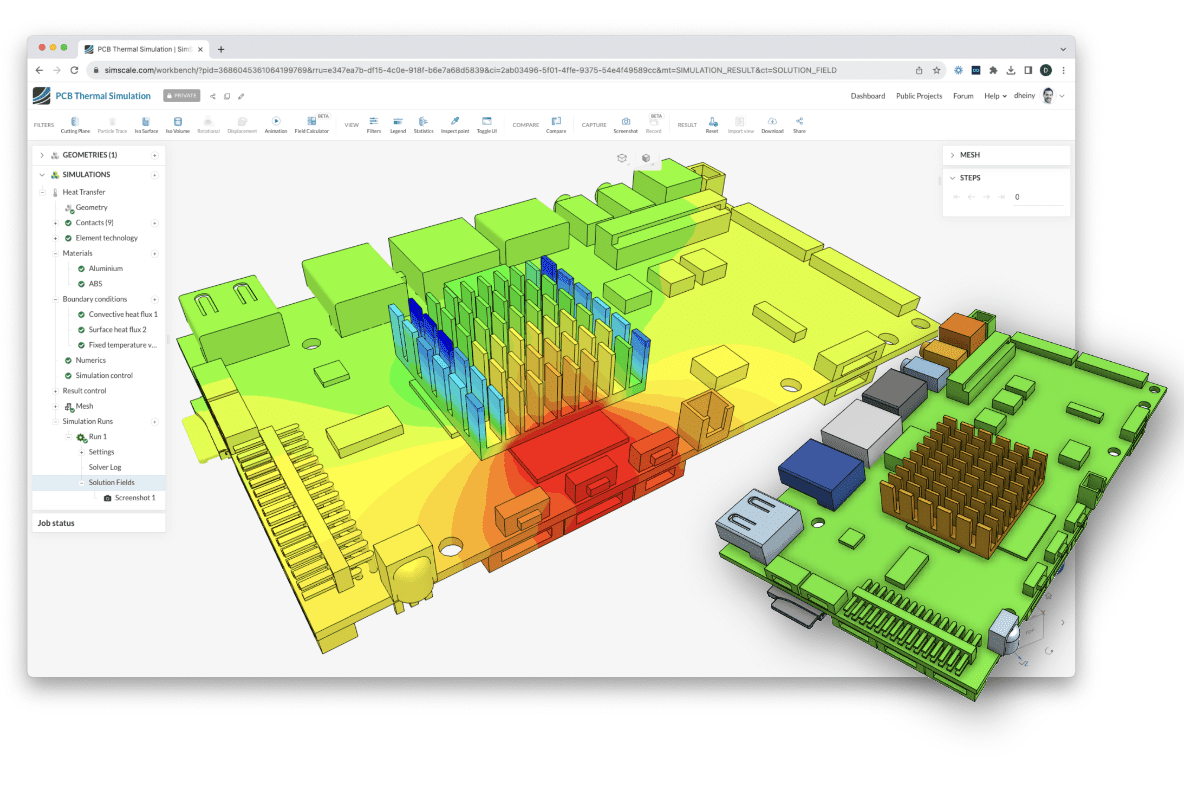Add a new simulation with plus button
This screenshot has width=1184, height=796.
coord(155,174)
